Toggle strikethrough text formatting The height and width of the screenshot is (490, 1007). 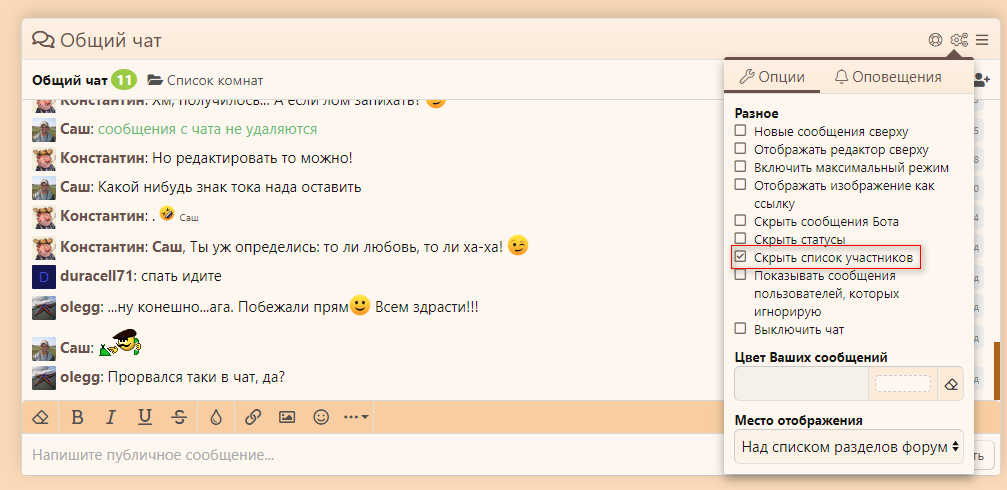[x=179, y=417]
